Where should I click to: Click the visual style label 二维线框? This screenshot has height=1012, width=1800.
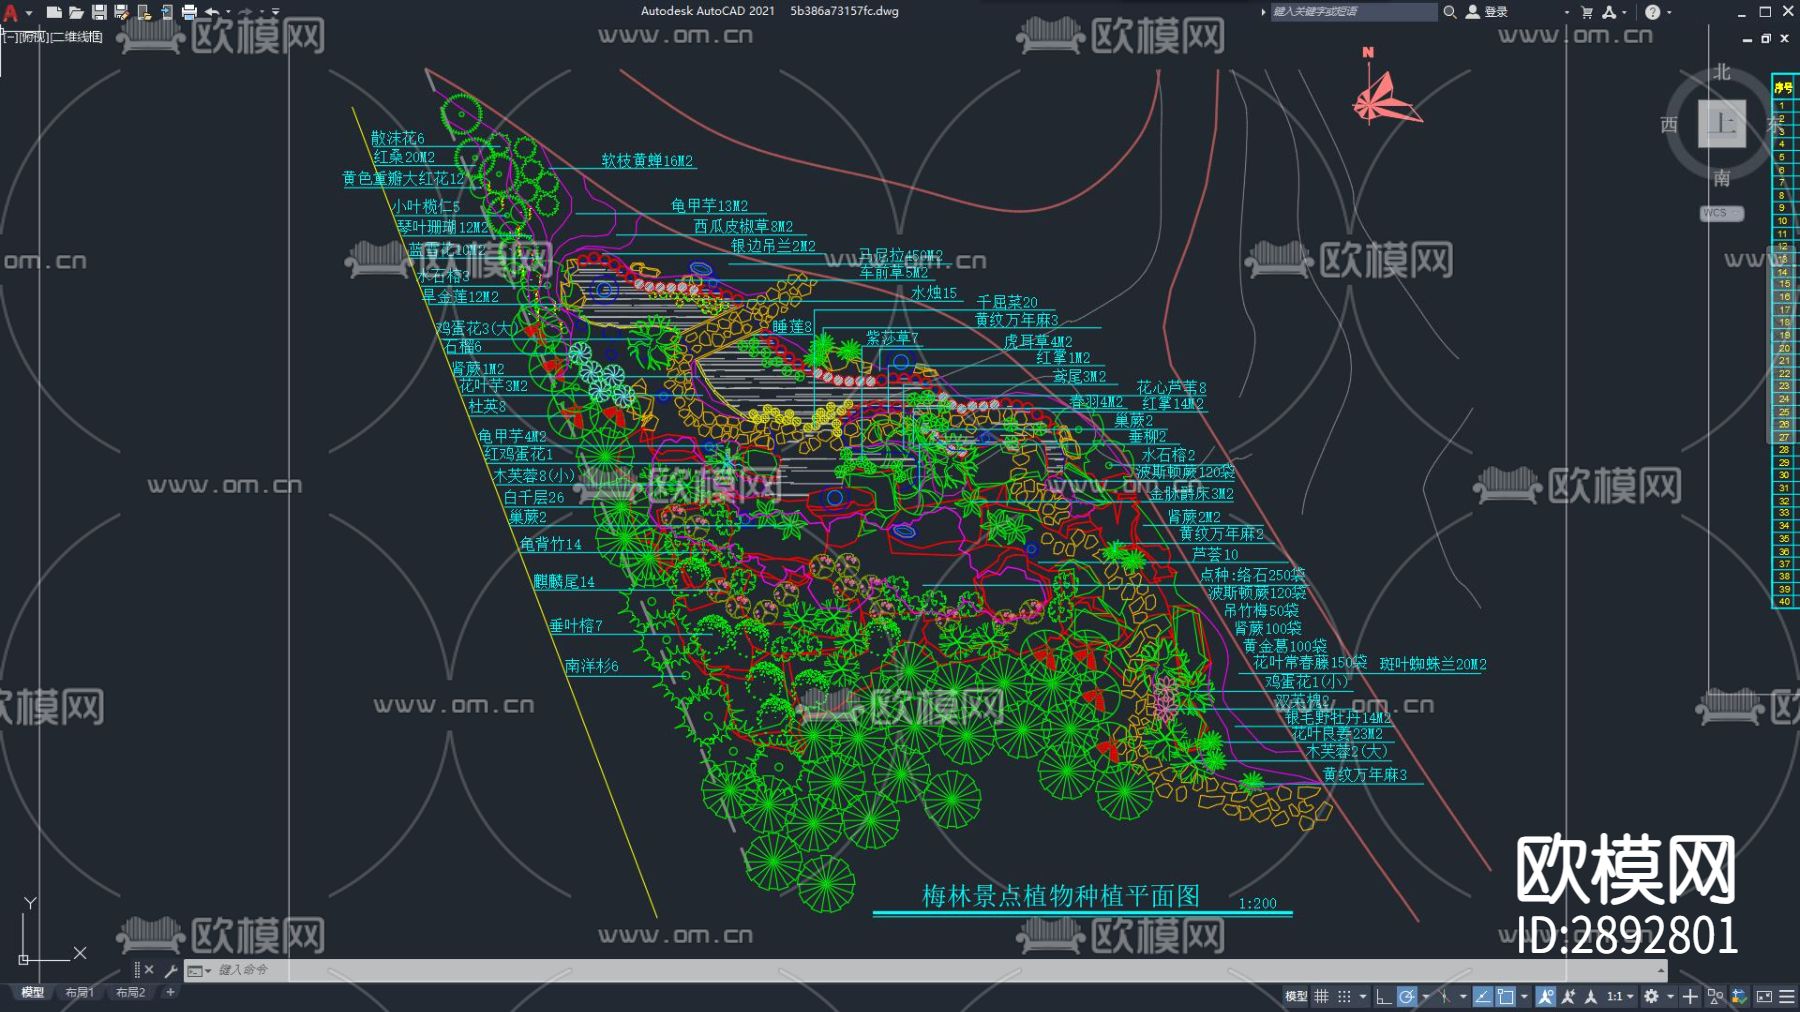(x=76, y=37)
